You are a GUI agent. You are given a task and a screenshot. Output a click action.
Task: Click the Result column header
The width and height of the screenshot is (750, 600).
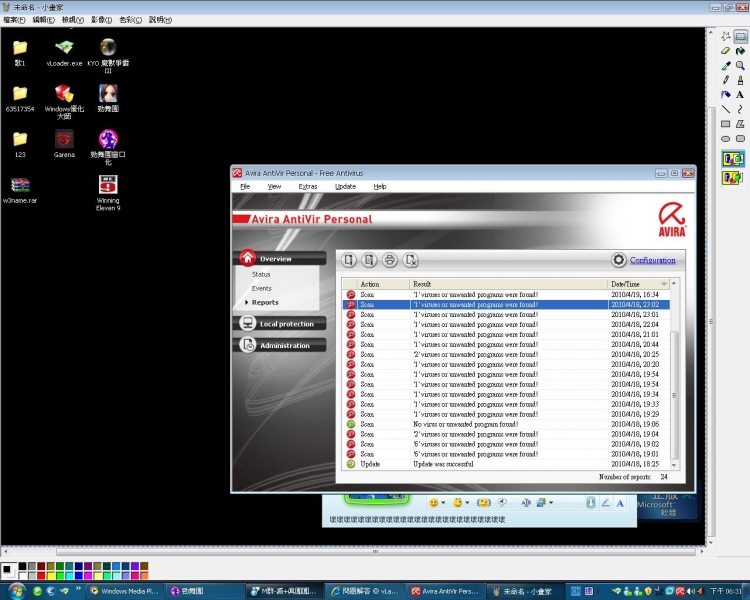[508, 284]
